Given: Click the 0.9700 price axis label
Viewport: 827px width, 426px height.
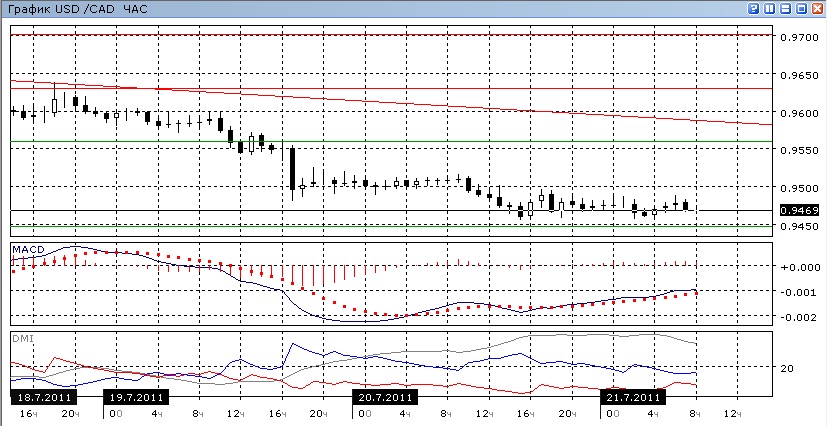Looking at the screenshot, I should point(799,38).
